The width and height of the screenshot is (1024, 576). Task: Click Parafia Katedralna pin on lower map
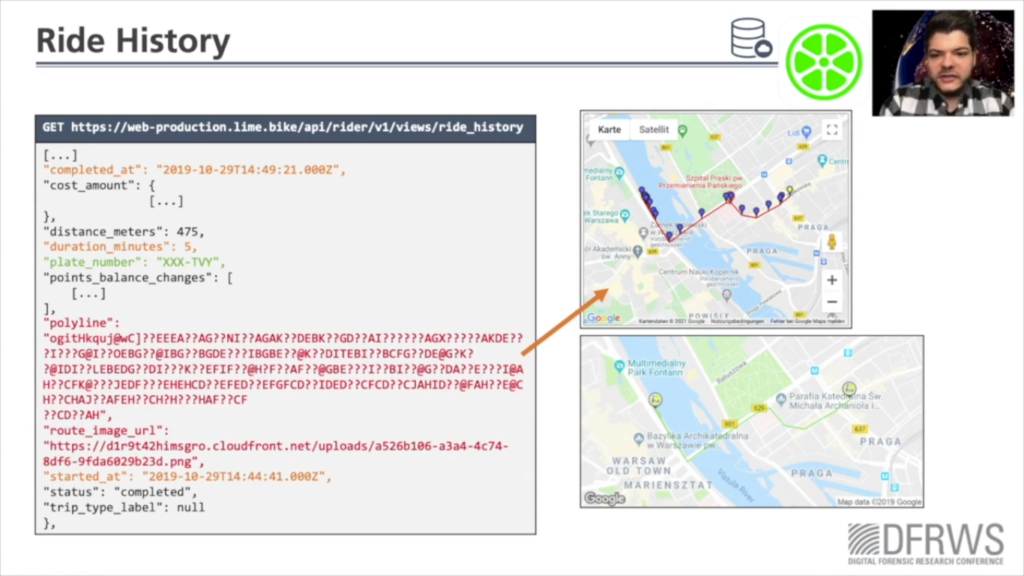pyautogui.click(x=780, y=398)
